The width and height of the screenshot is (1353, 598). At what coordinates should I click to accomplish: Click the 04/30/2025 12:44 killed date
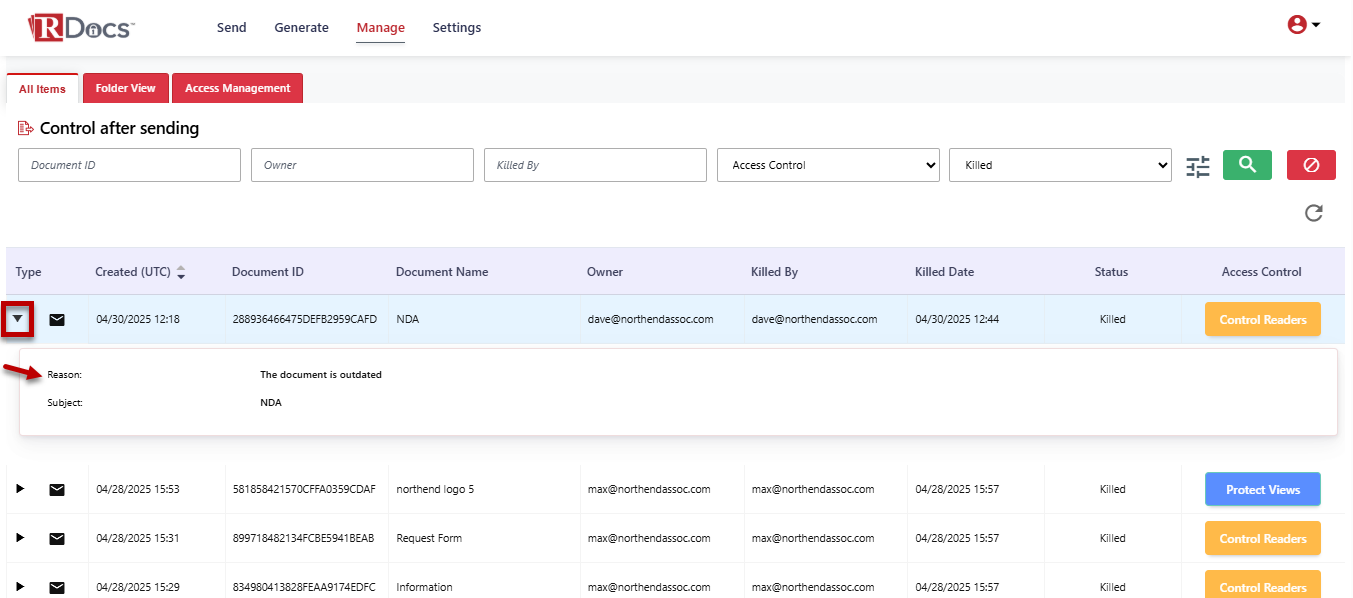point(957,320)
